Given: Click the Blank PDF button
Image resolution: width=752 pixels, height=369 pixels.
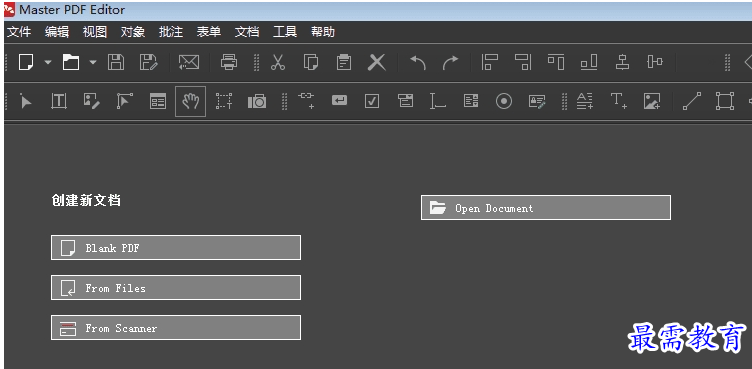Looking at the screenshot, I should pos(176,248).
